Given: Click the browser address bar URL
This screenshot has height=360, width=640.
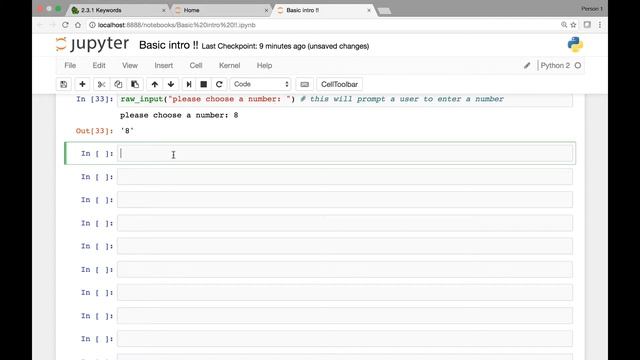Looking at the screenshot, I should [x=177, y=25].
